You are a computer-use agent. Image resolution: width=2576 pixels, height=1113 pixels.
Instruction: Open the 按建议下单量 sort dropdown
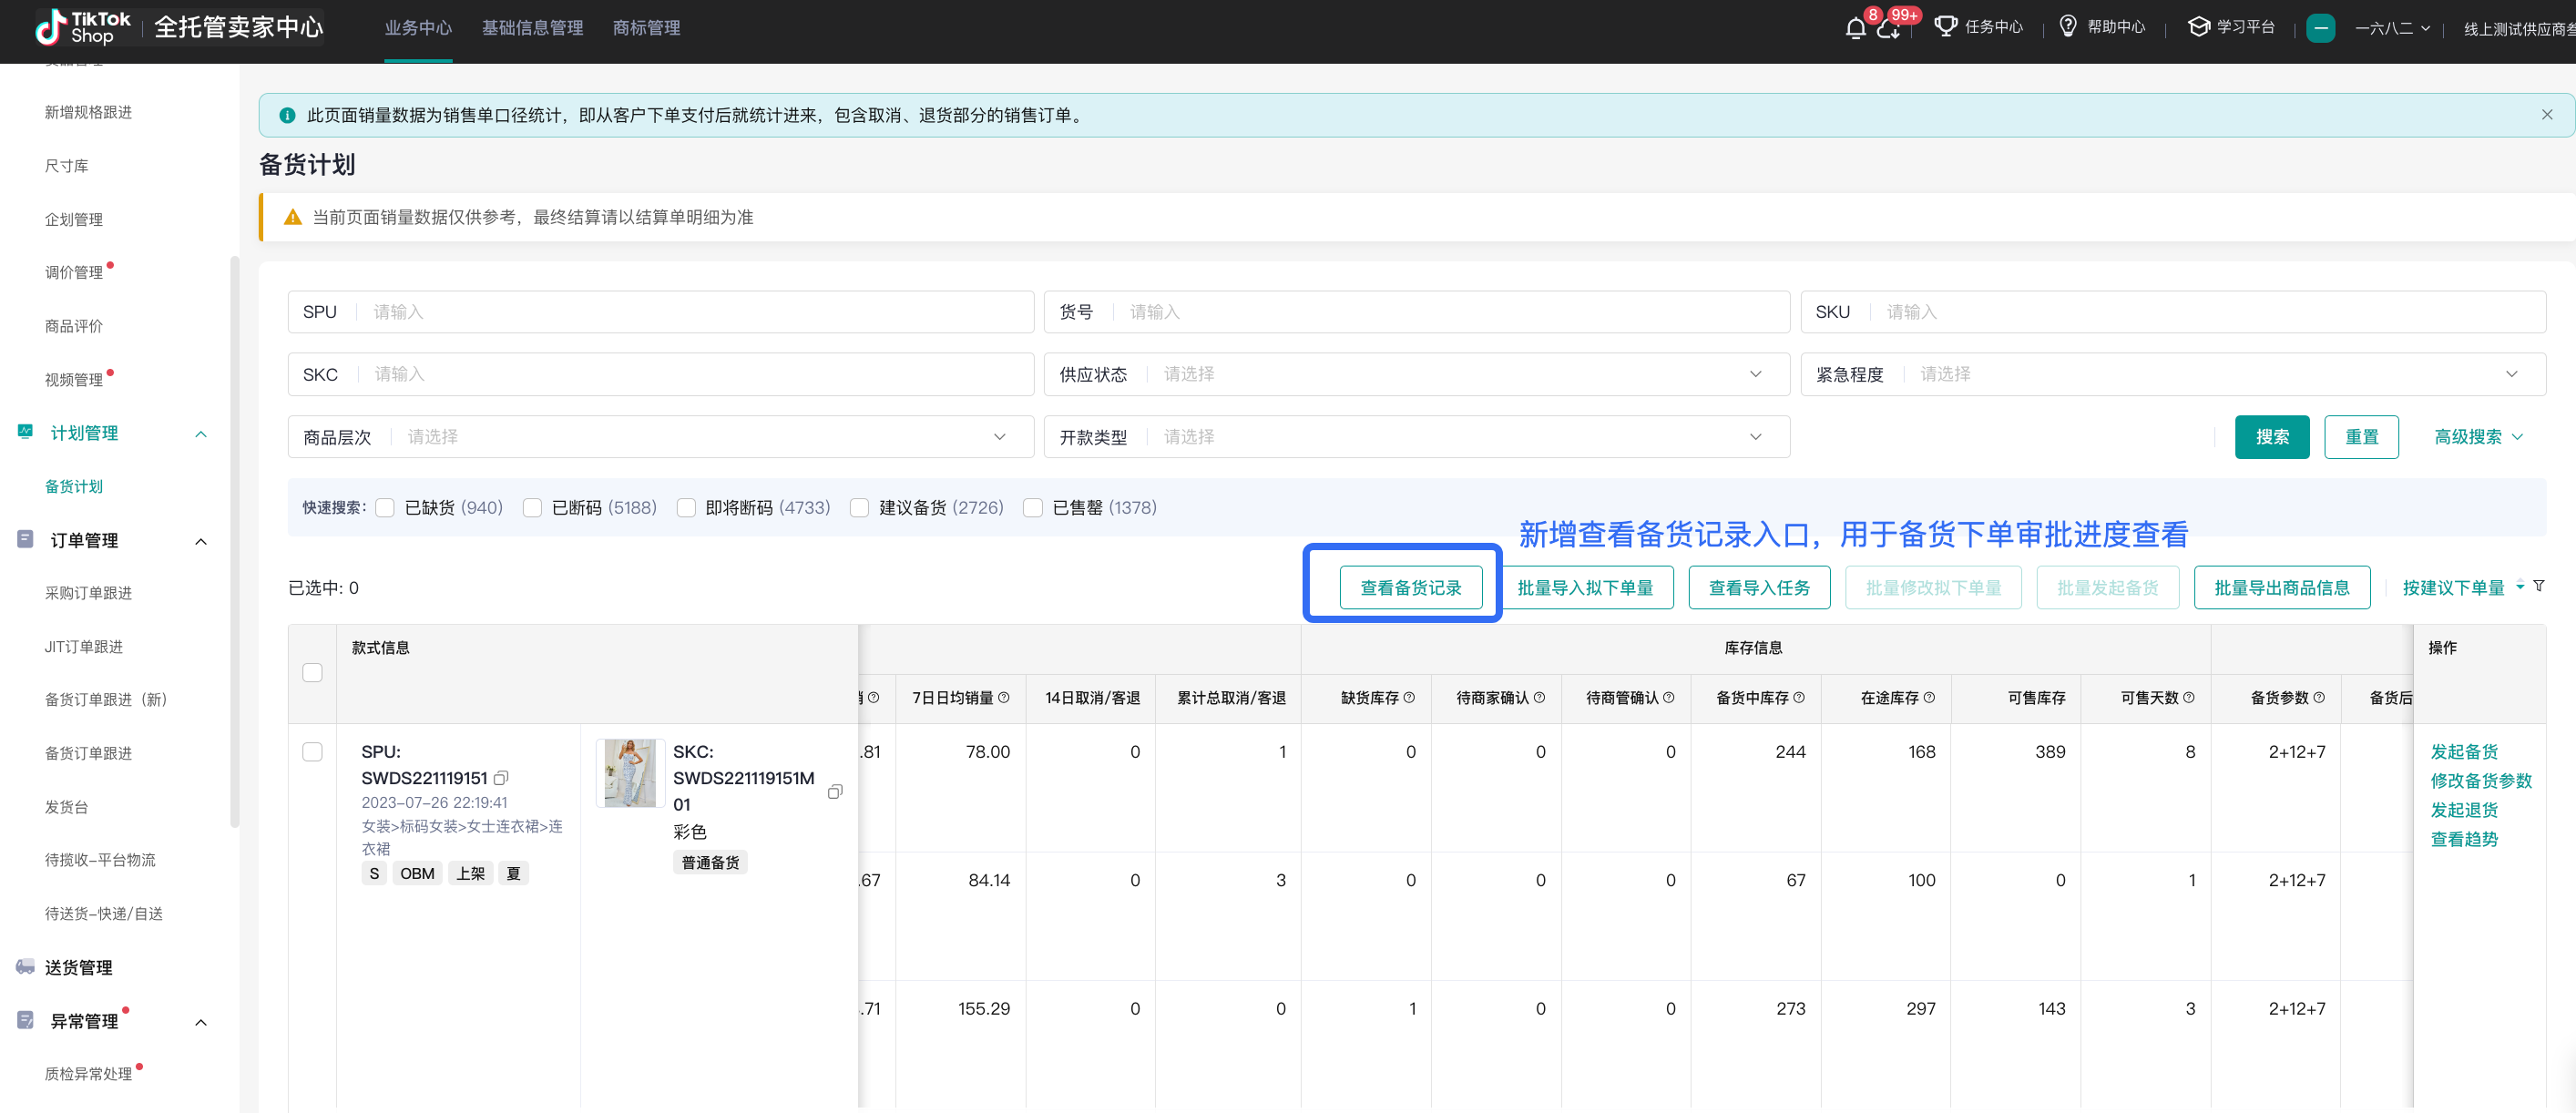click(2463, 588)
